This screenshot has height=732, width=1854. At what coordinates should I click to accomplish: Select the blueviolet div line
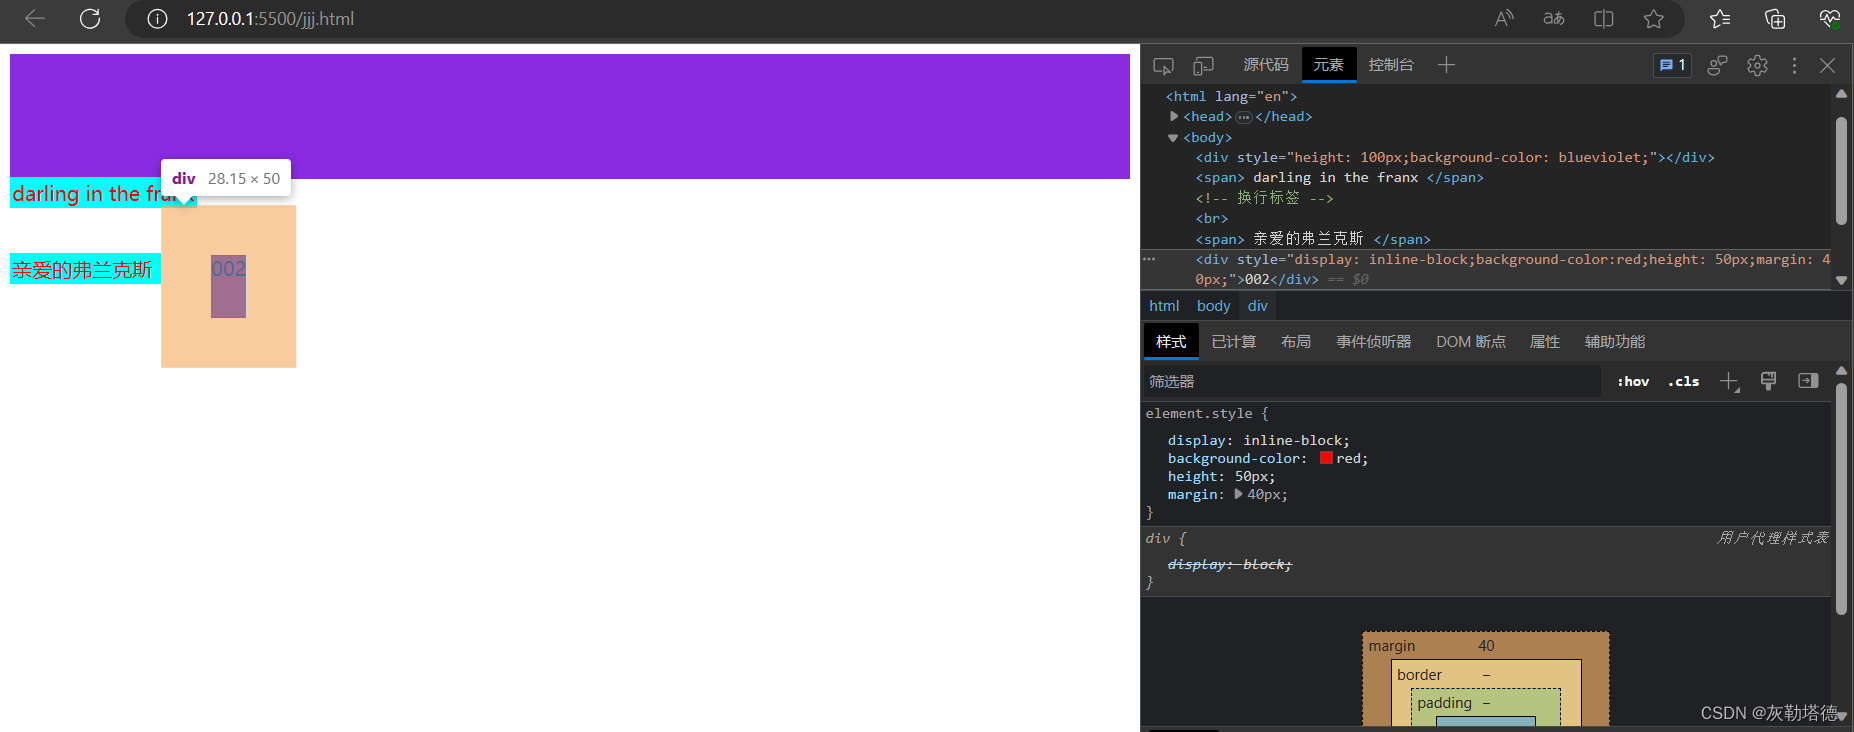(1455, 158)
